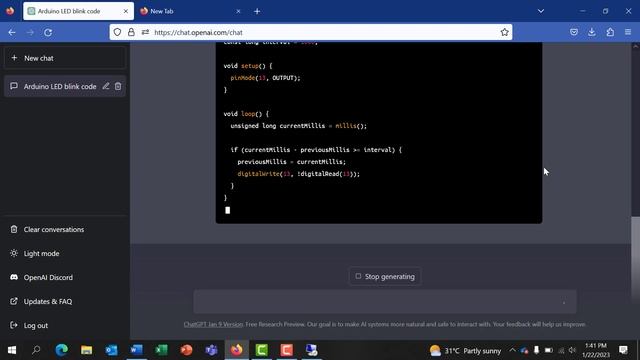
Task: Click the address bar URL
Action: click(x=198, y=32)
